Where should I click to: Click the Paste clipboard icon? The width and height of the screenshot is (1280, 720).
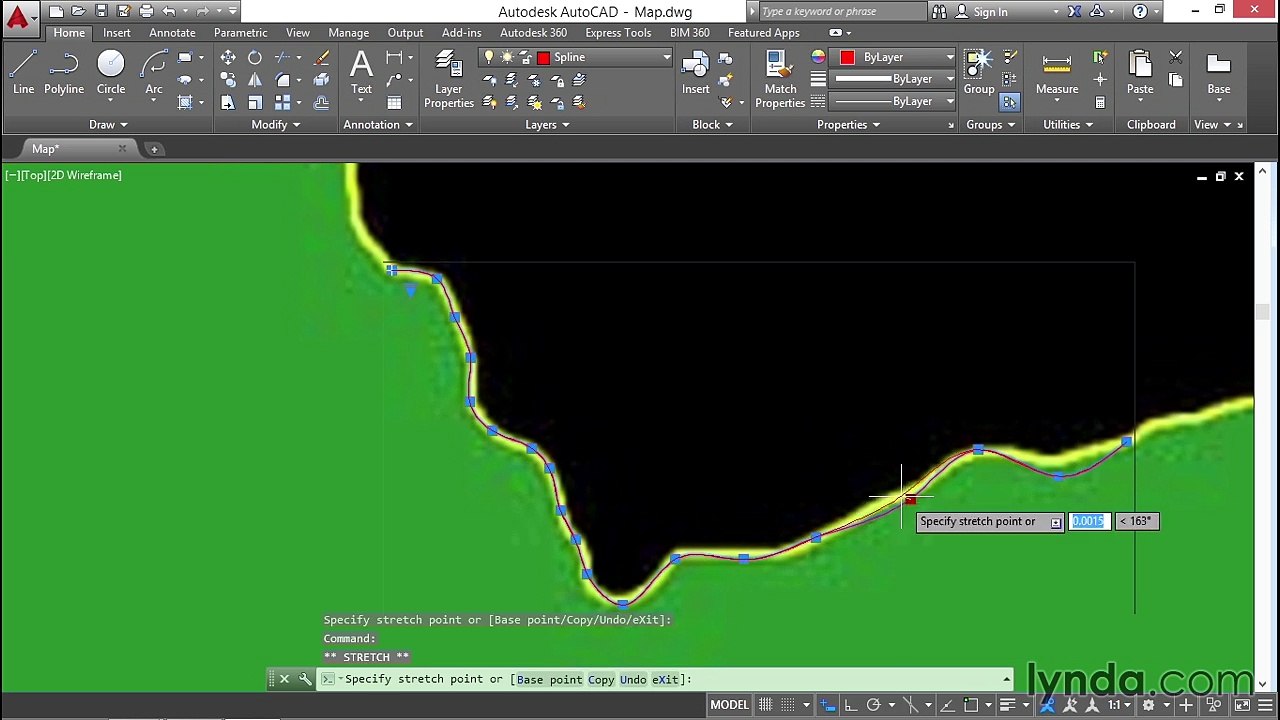(x=1140, y=74)
